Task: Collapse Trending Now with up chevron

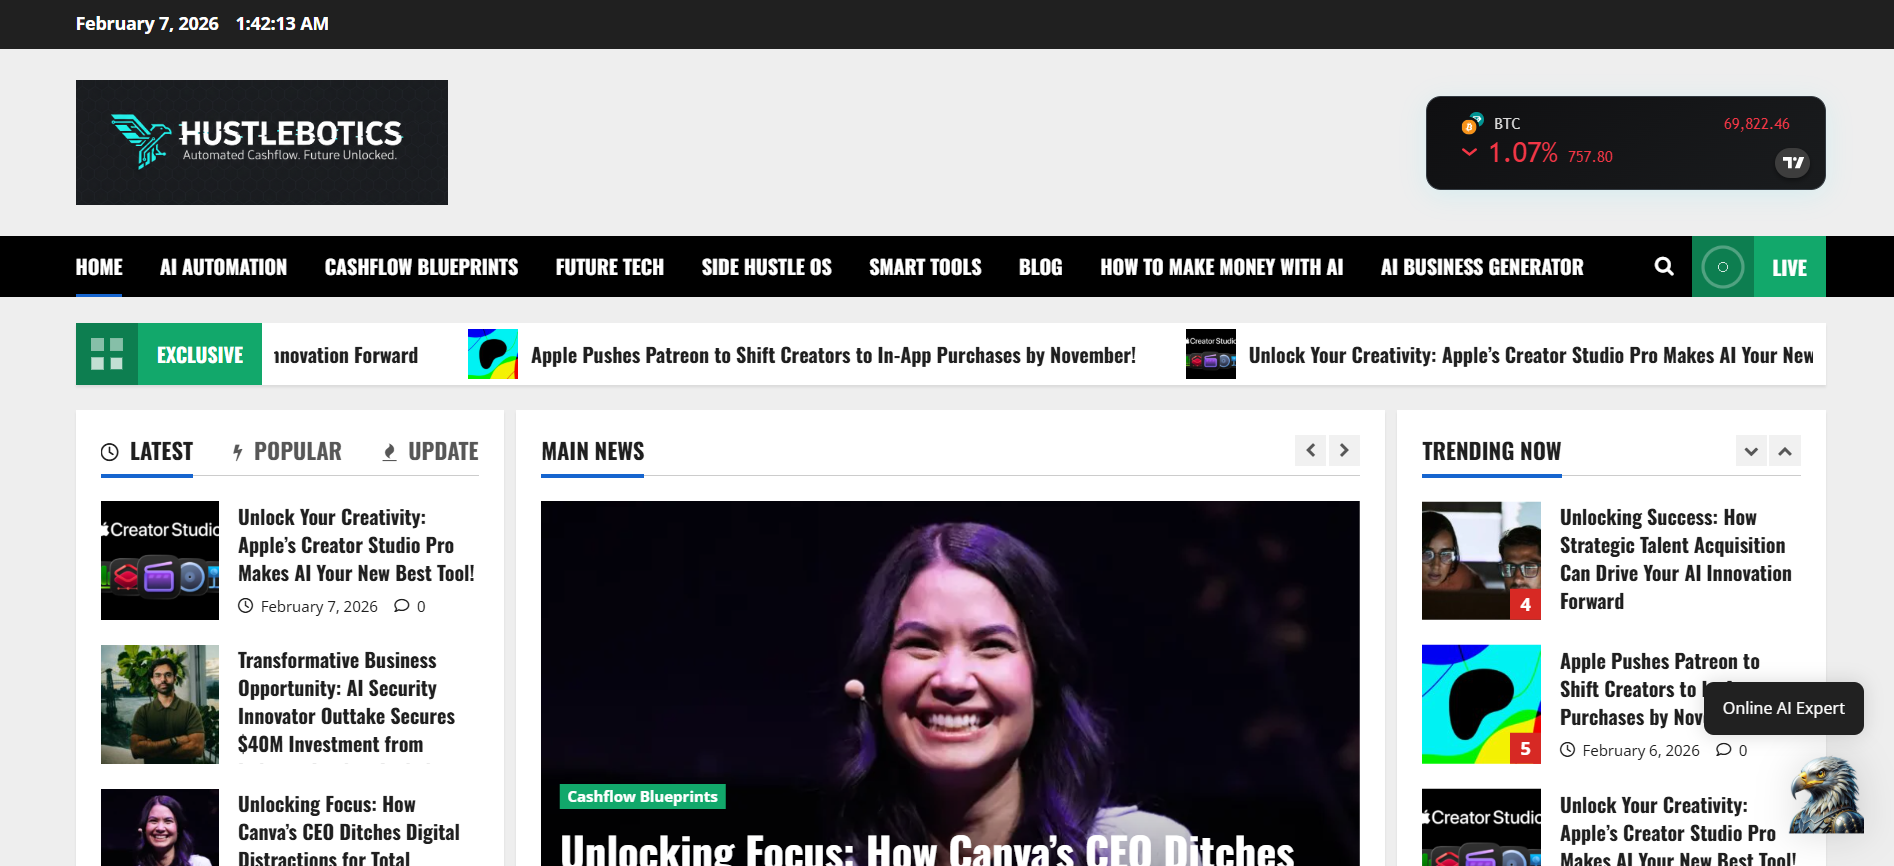Action: coord(1785,451)
